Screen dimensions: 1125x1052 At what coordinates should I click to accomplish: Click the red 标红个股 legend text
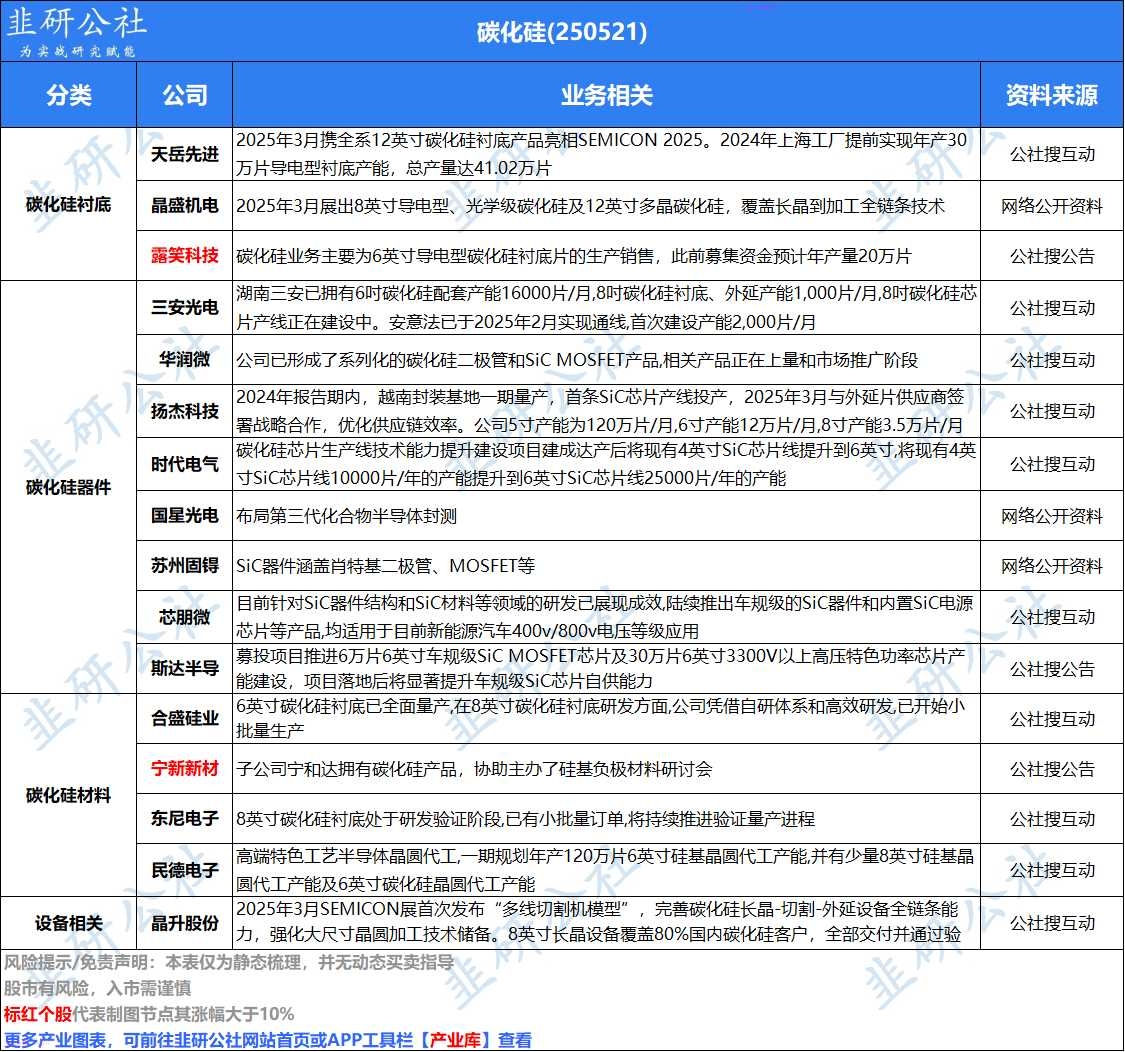(x=37, y=1014)
